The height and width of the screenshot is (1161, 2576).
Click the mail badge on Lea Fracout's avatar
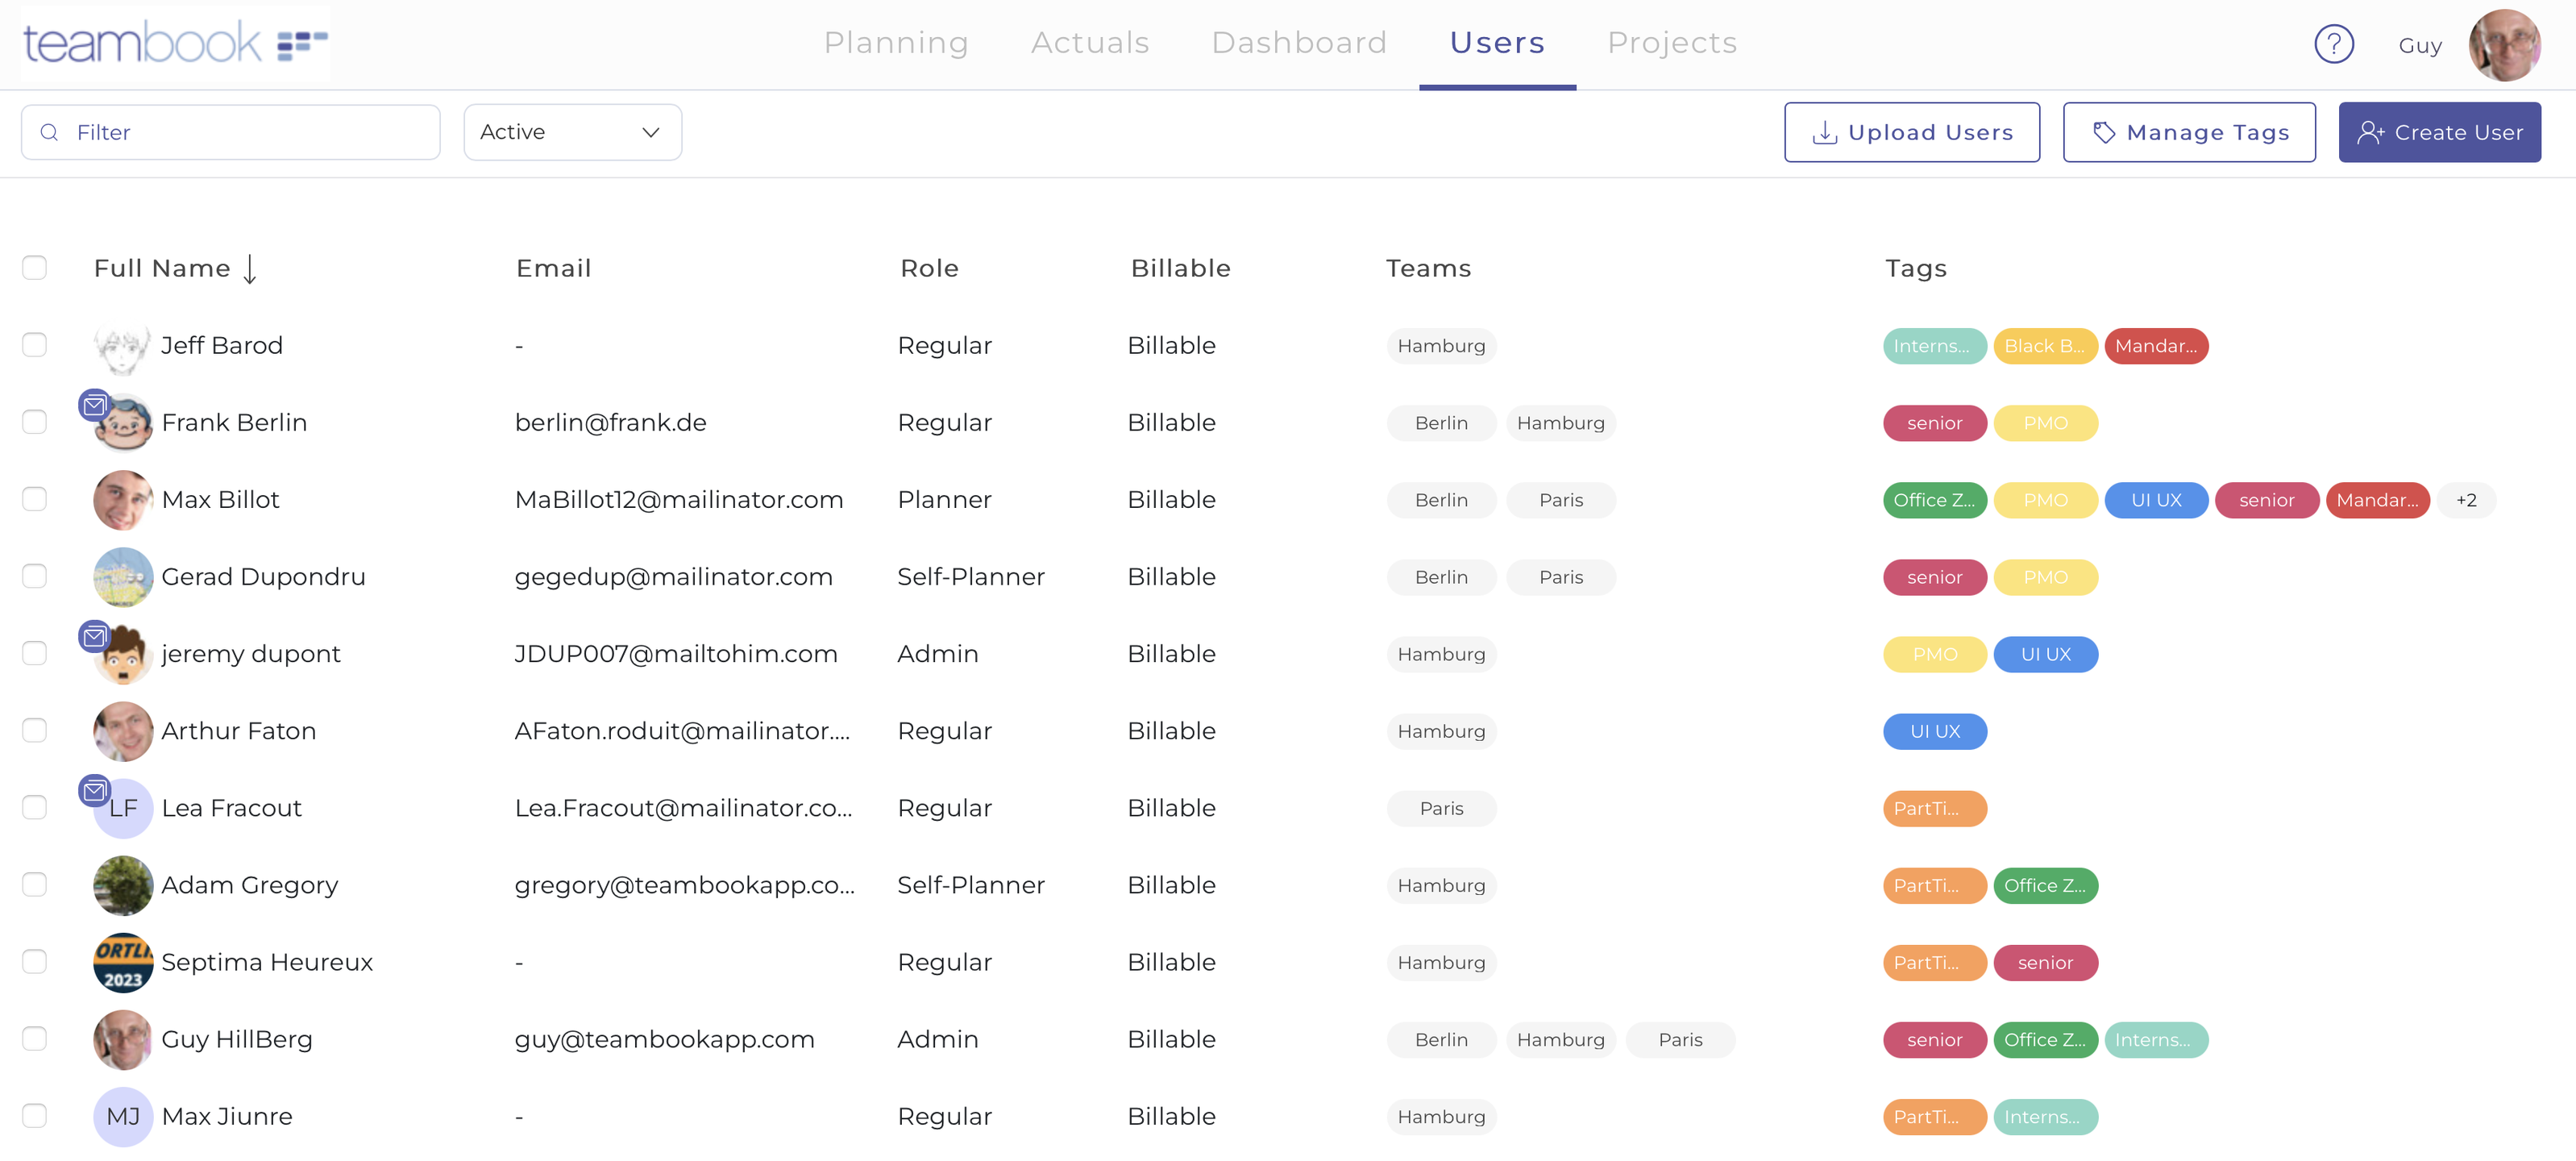coord(94,790)
